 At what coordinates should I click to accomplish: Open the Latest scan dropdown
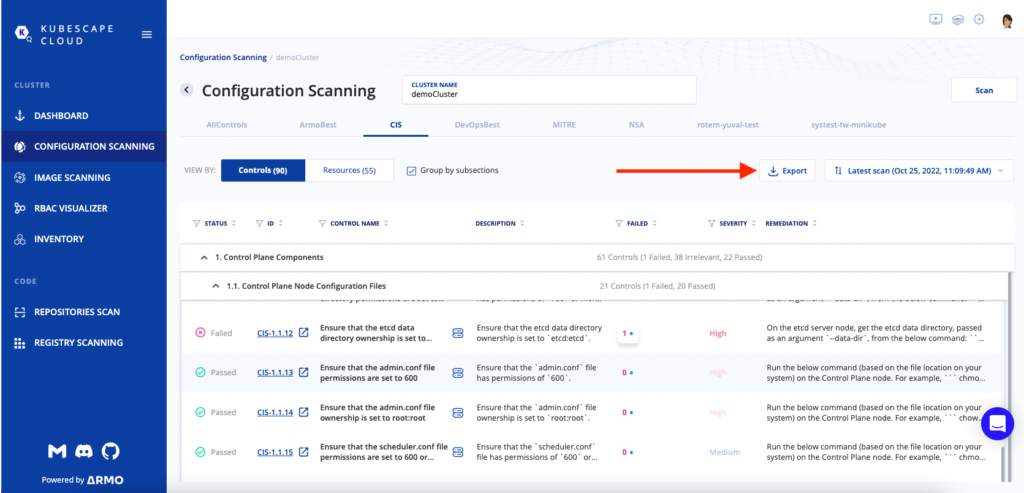(920, 171)
